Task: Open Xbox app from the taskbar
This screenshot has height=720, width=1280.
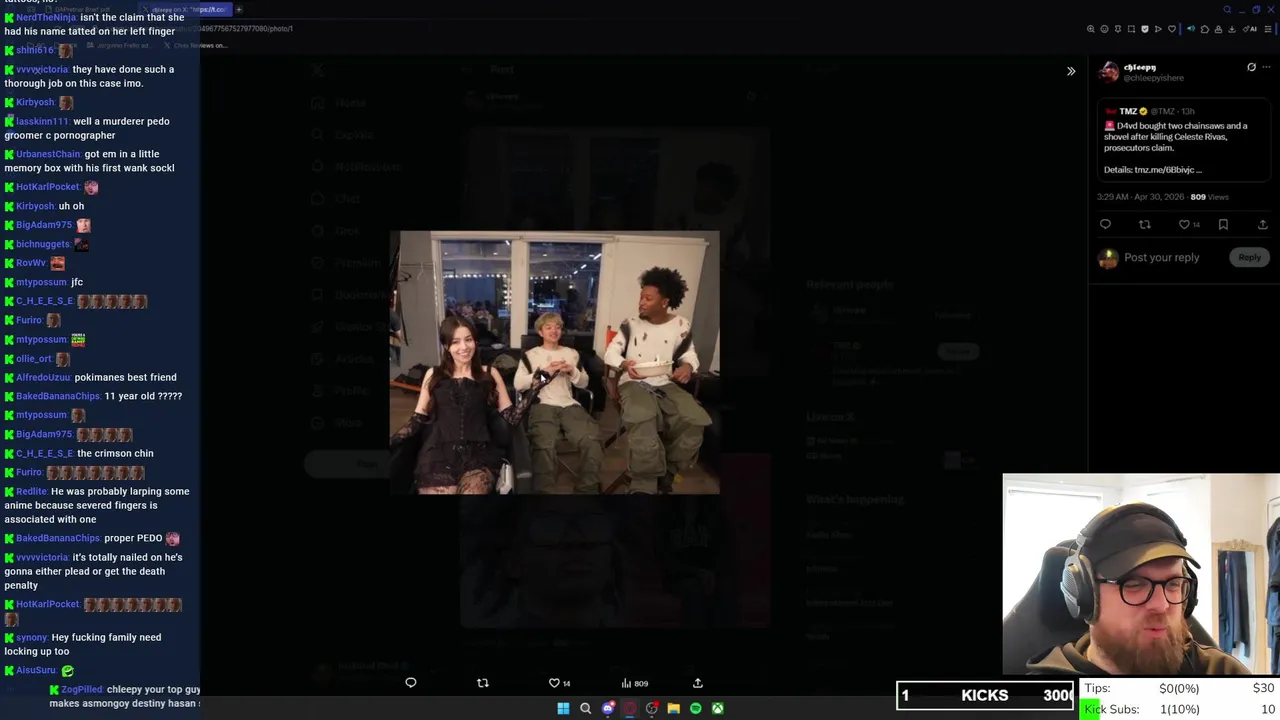Action: [718, 708]
